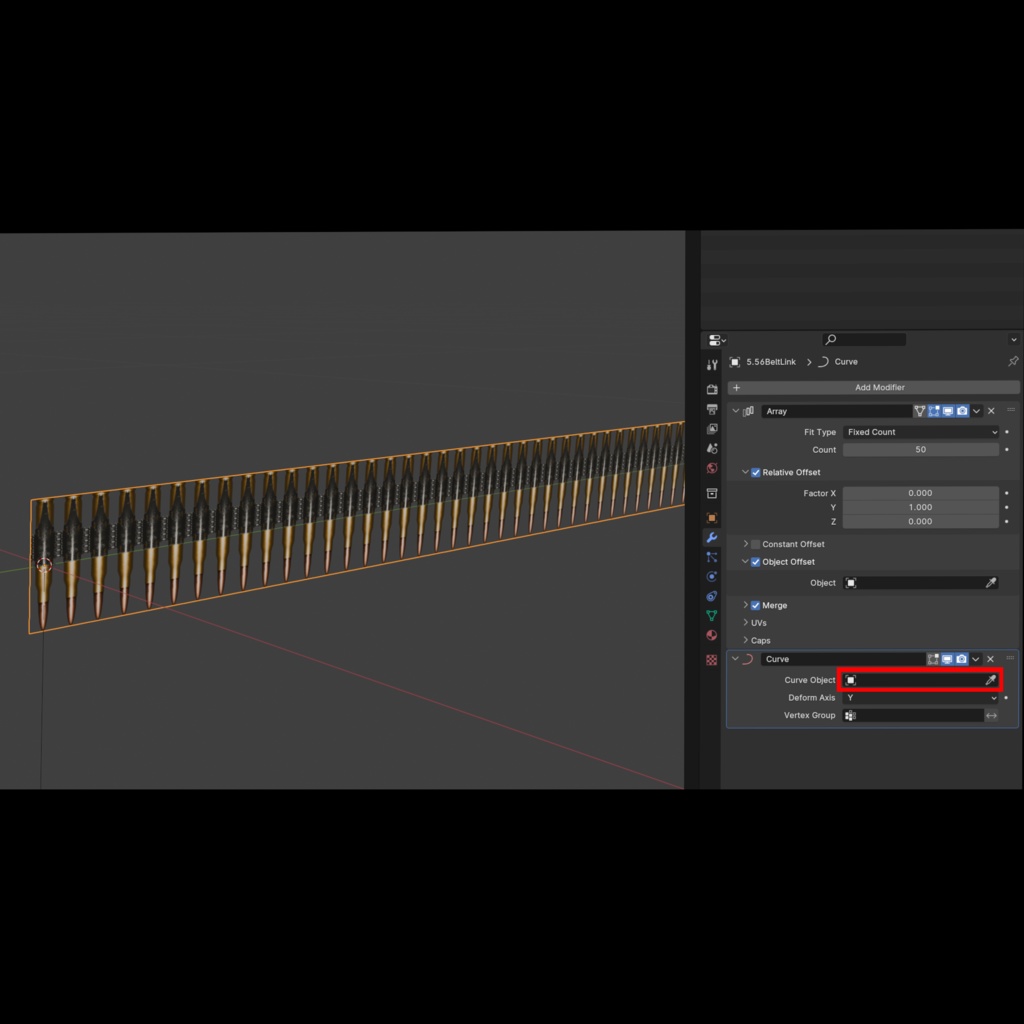This screenshot has height=1024, width=1024.
Task: Open the Collection properties icon
Action: coord(712,493)
